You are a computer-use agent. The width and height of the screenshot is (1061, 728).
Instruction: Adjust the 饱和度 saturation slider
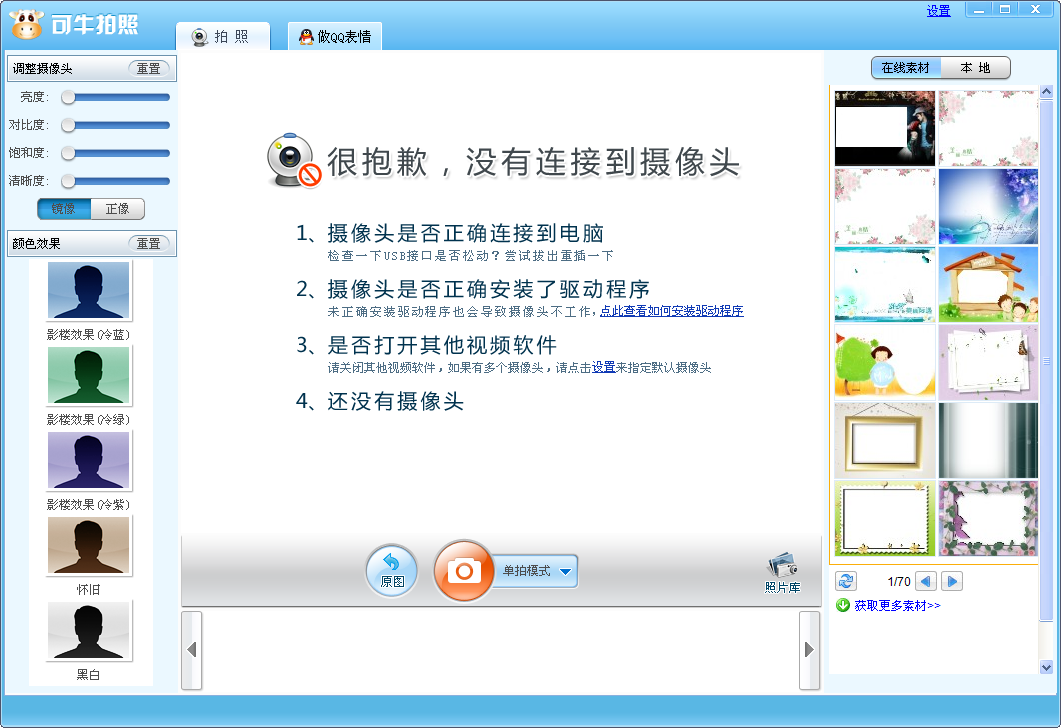point(115,154)
